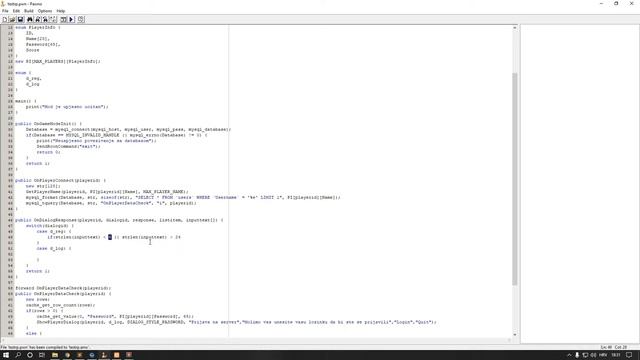
Task: Click the Ln line indicator in the status bar
Action: pos(606,347)
